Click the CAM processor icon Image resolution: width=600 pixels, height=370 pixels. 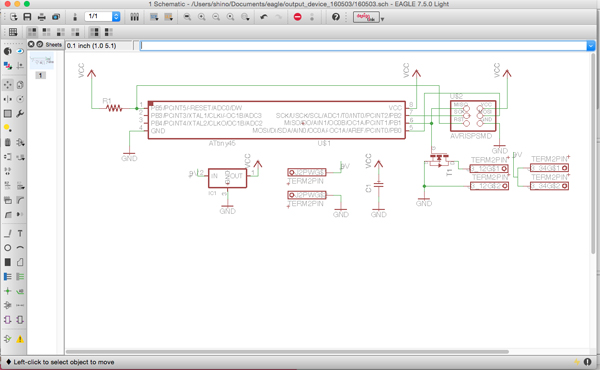(x=56, y=17)
